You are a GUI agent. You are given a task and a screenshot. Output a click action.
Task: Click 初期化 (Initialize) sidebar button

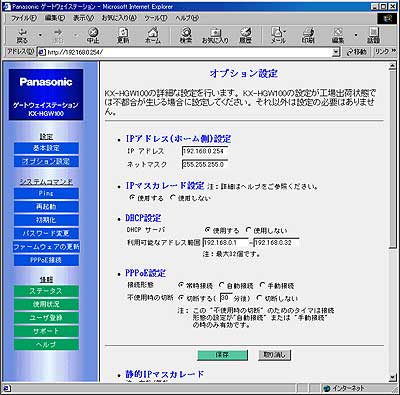tap(46, 220)
